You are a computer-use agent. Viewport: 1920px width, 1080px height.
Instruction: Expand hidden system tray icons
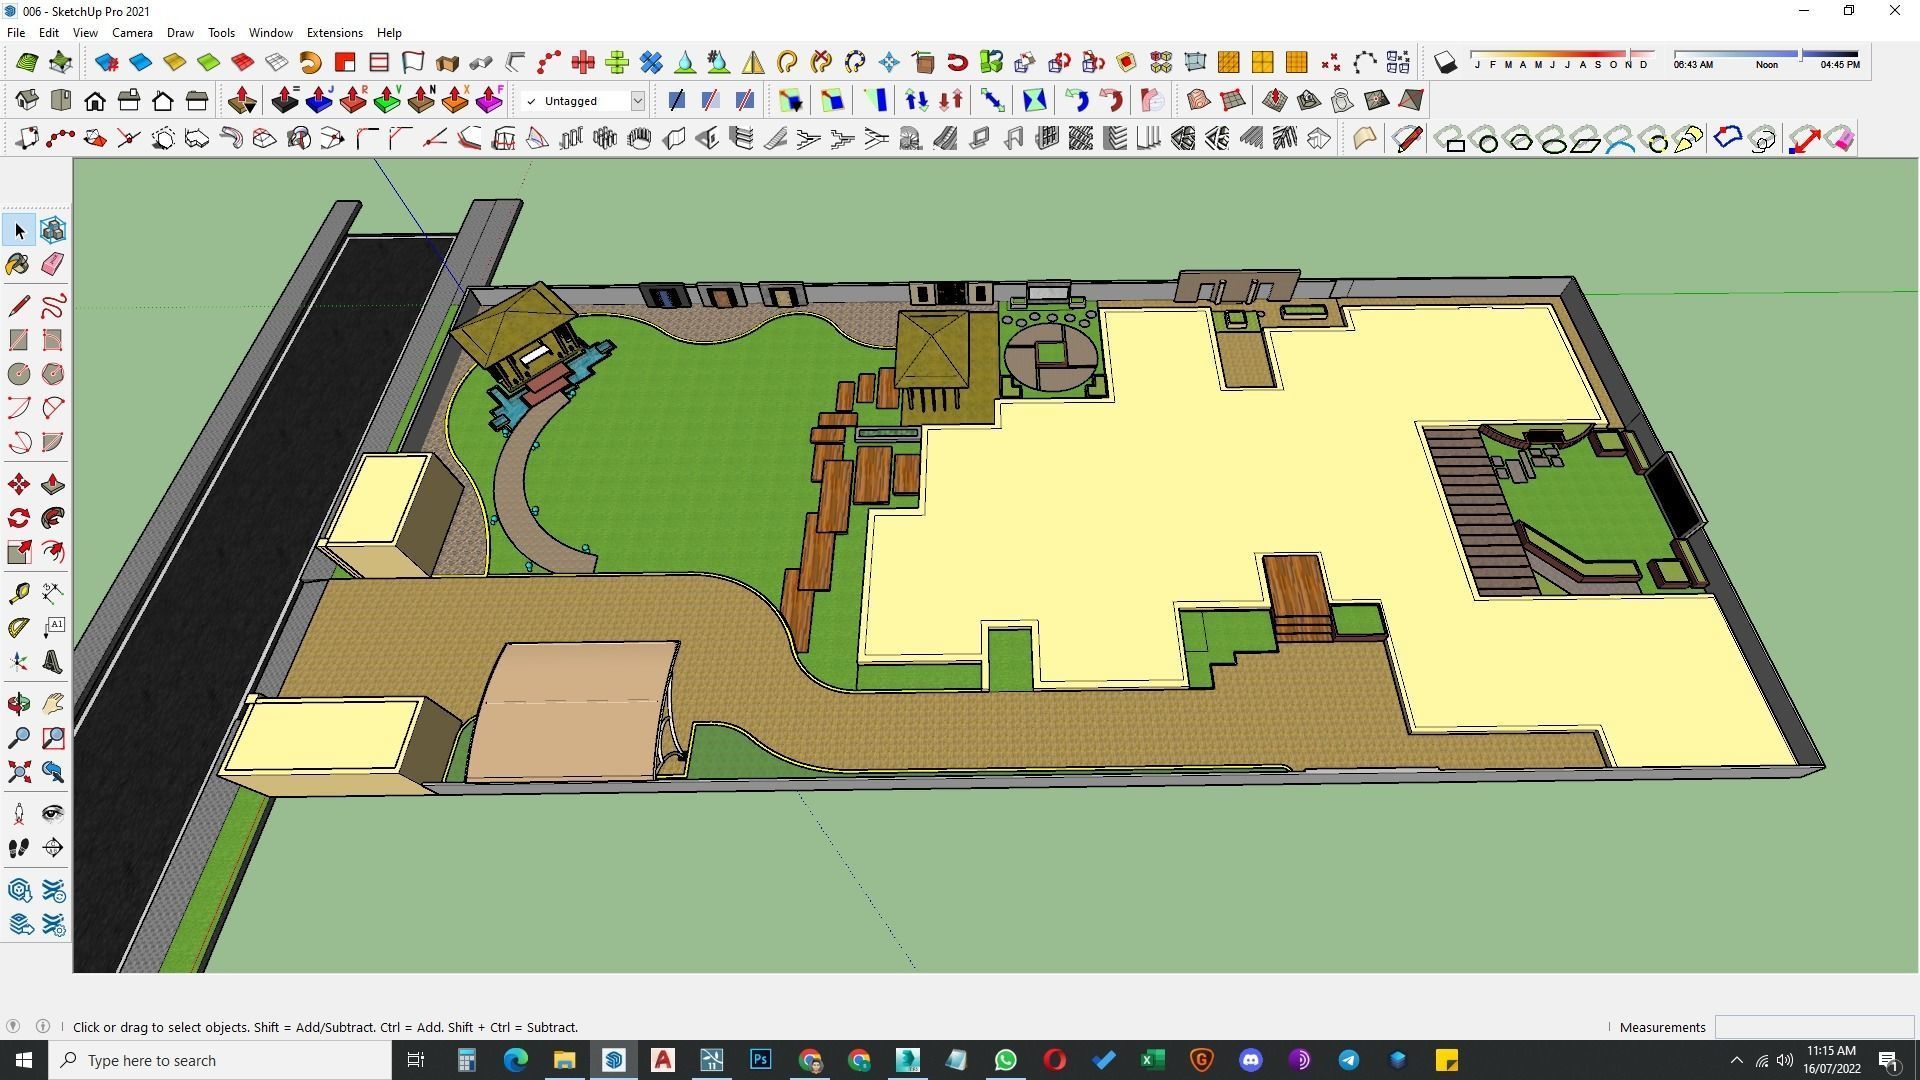(x=1736, y=1060)
